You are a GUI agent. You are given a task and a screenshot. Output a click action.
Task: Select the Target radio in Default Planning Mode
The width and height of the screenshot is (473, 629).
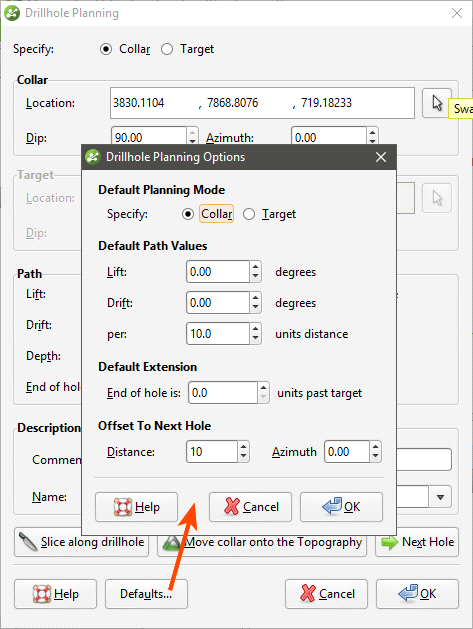(249, 214)
